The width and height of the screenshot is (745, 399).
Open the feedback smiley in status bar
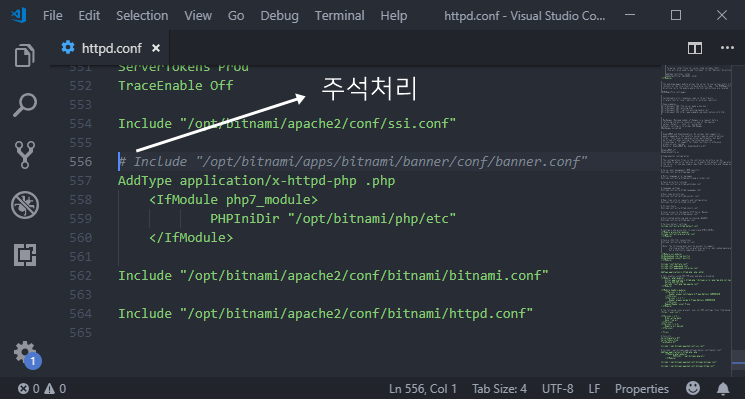click(x=693, y=388)
